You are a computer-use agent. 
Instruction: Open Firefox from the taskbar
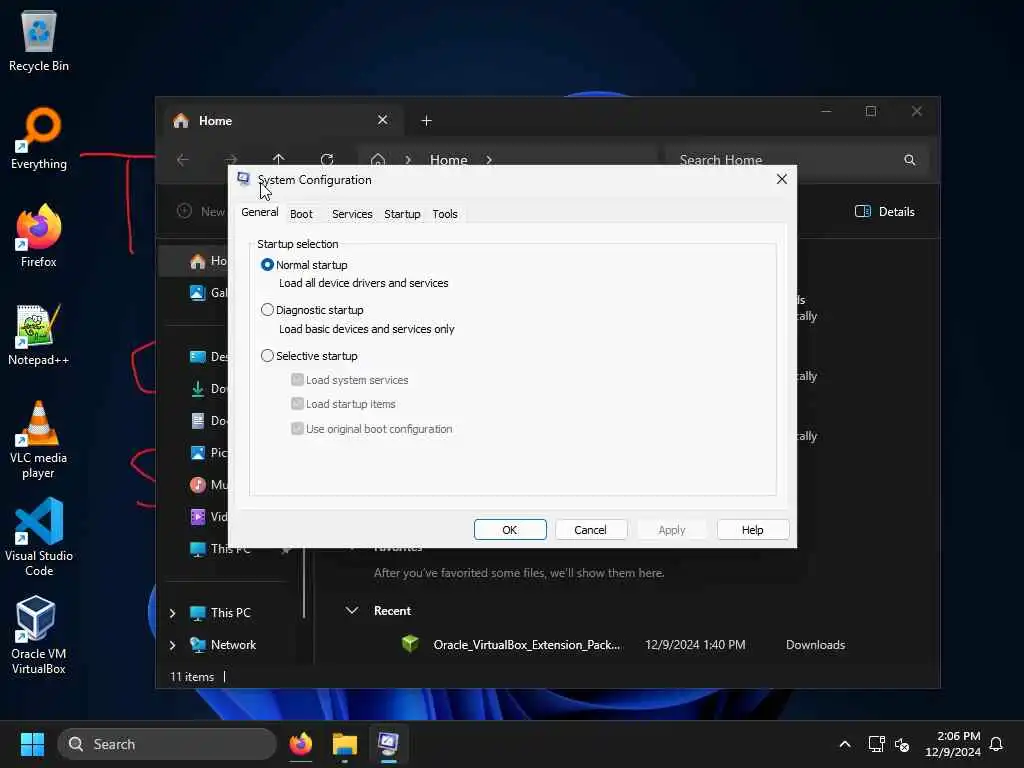[300, 744]
